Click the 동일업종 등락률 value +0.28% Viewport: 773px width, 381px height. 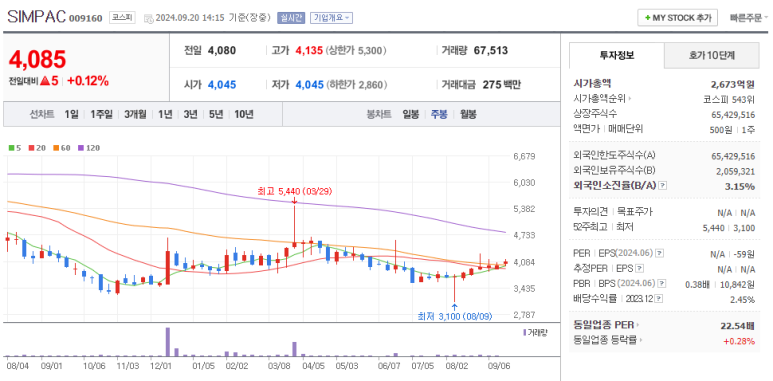coord(739,340)
